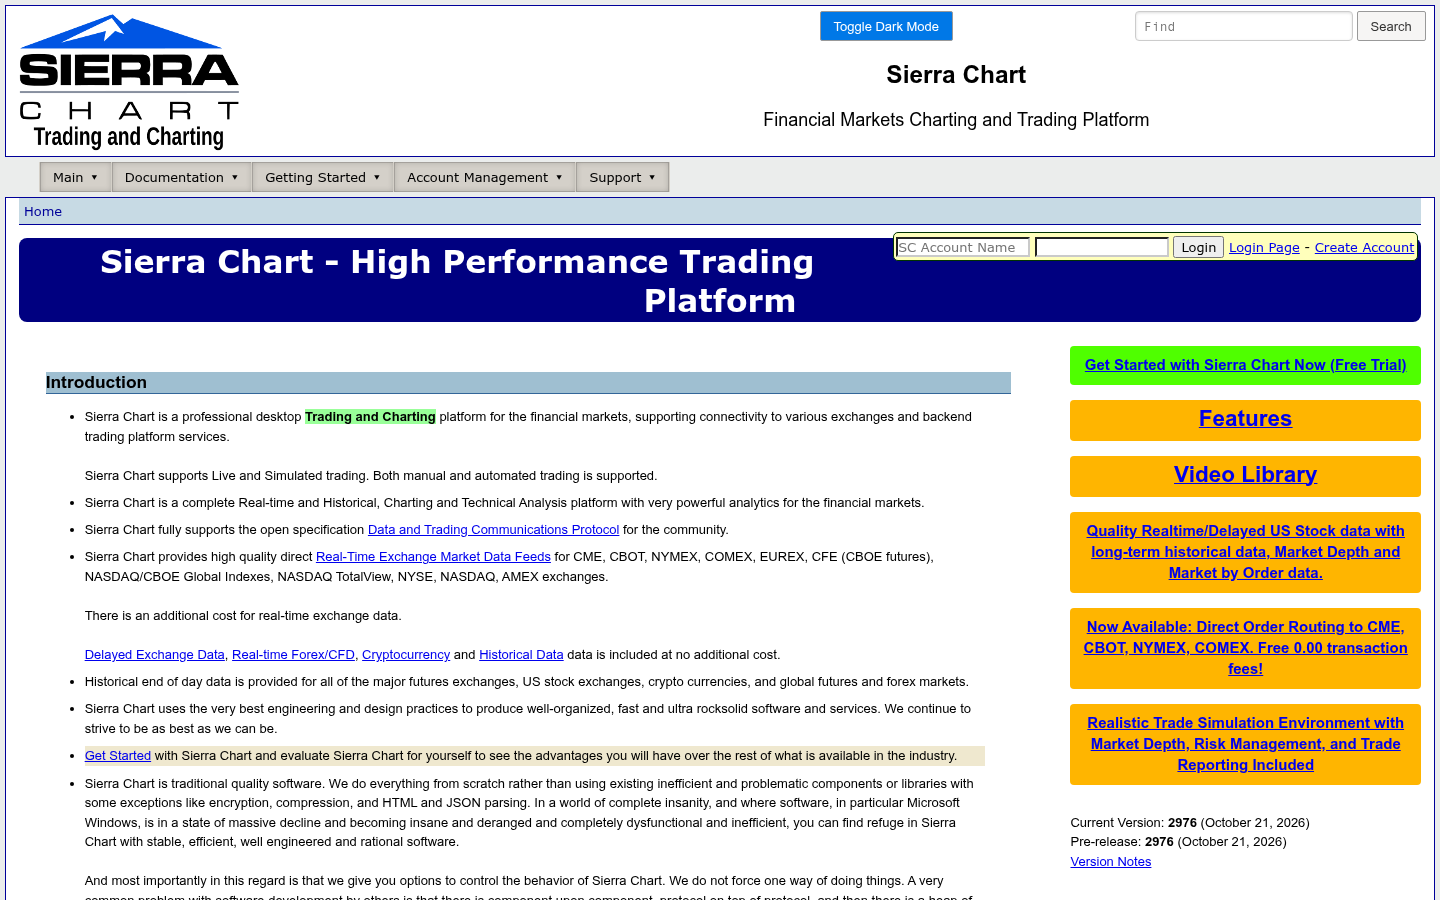Open the Getting Started dropdown
The width and height of the screenshot is (1440, 900).
[323, 177]
